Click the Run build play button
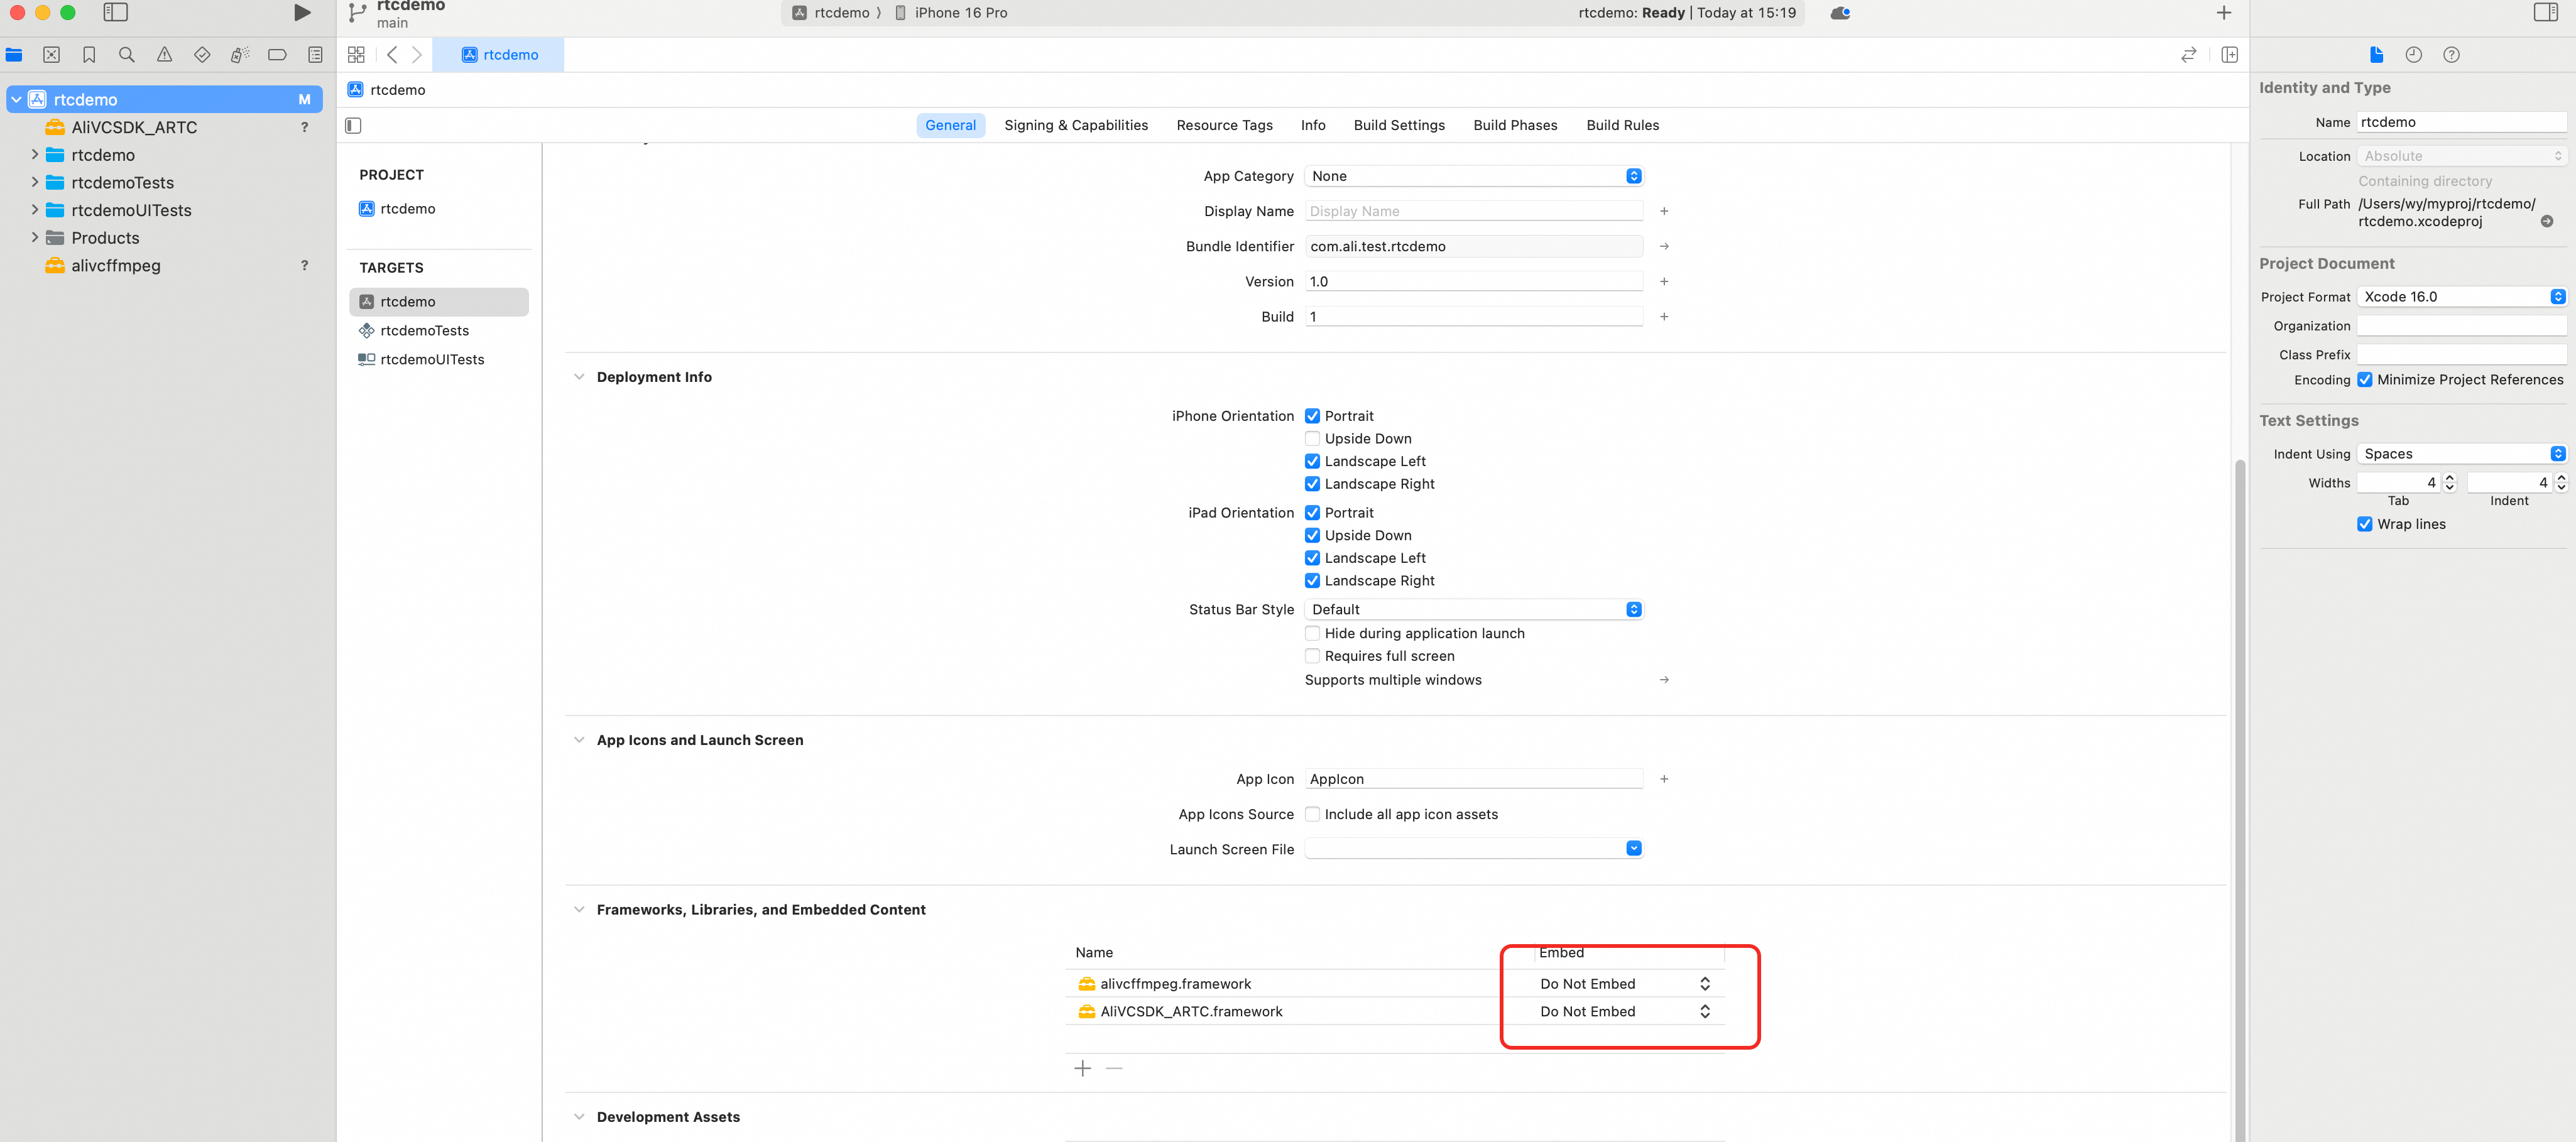 pyautogui.click(x=301, y=13)
